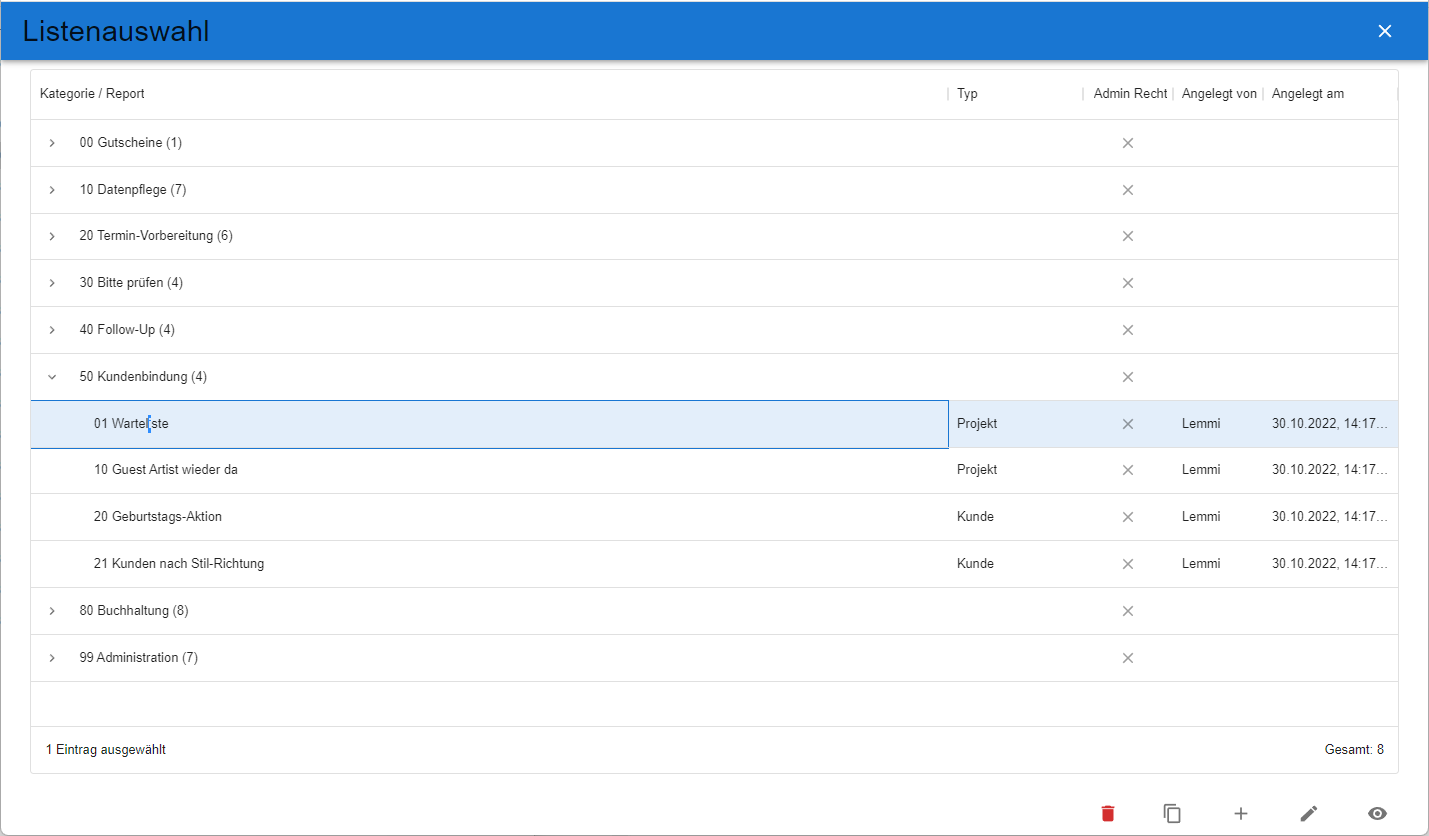Click Admin Recht X in Buchhaltung row
The height and width of the screenshot is (836, 1429).
click(x=1128, y=611)
